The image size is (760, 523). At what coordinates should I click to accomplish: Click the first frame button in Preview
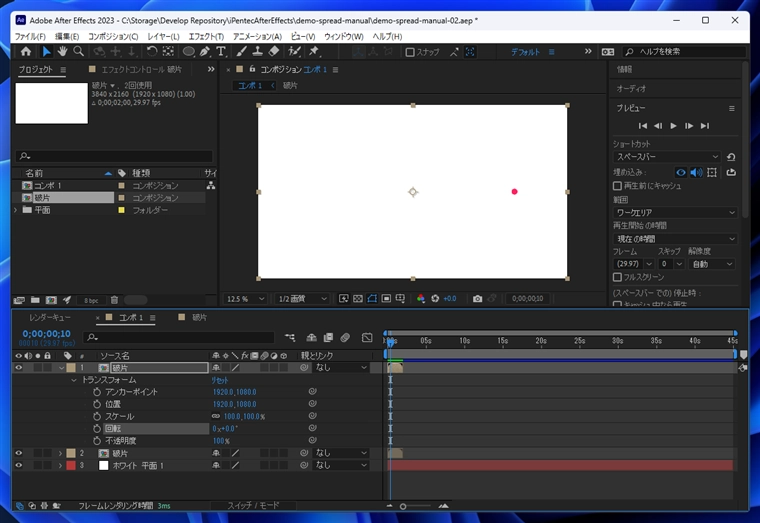click(x=643, y=126)
